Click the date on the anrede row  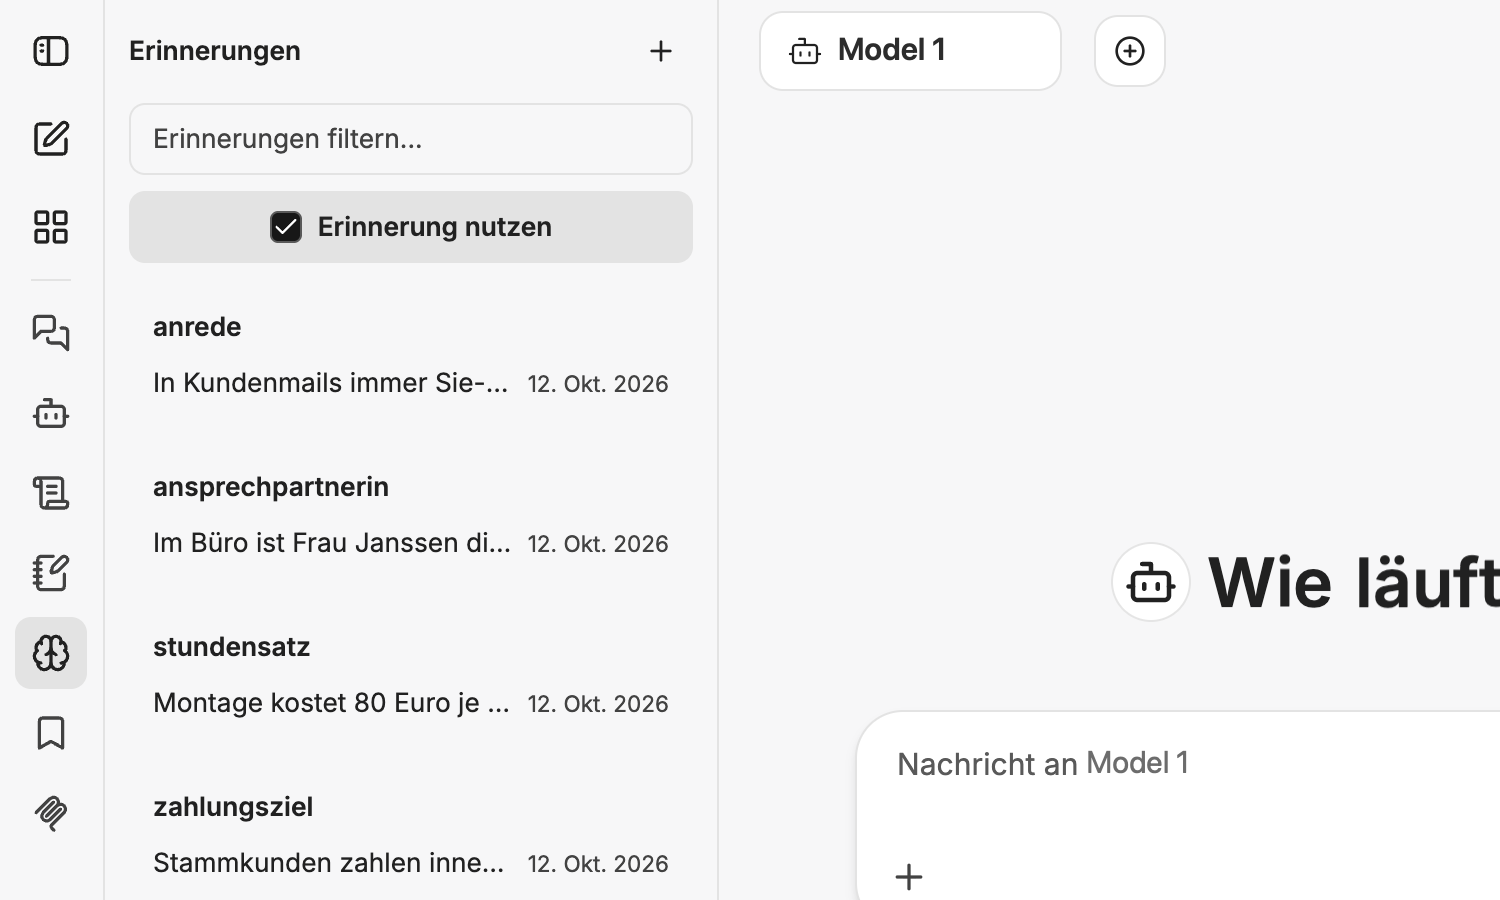(x=598, y=384)
